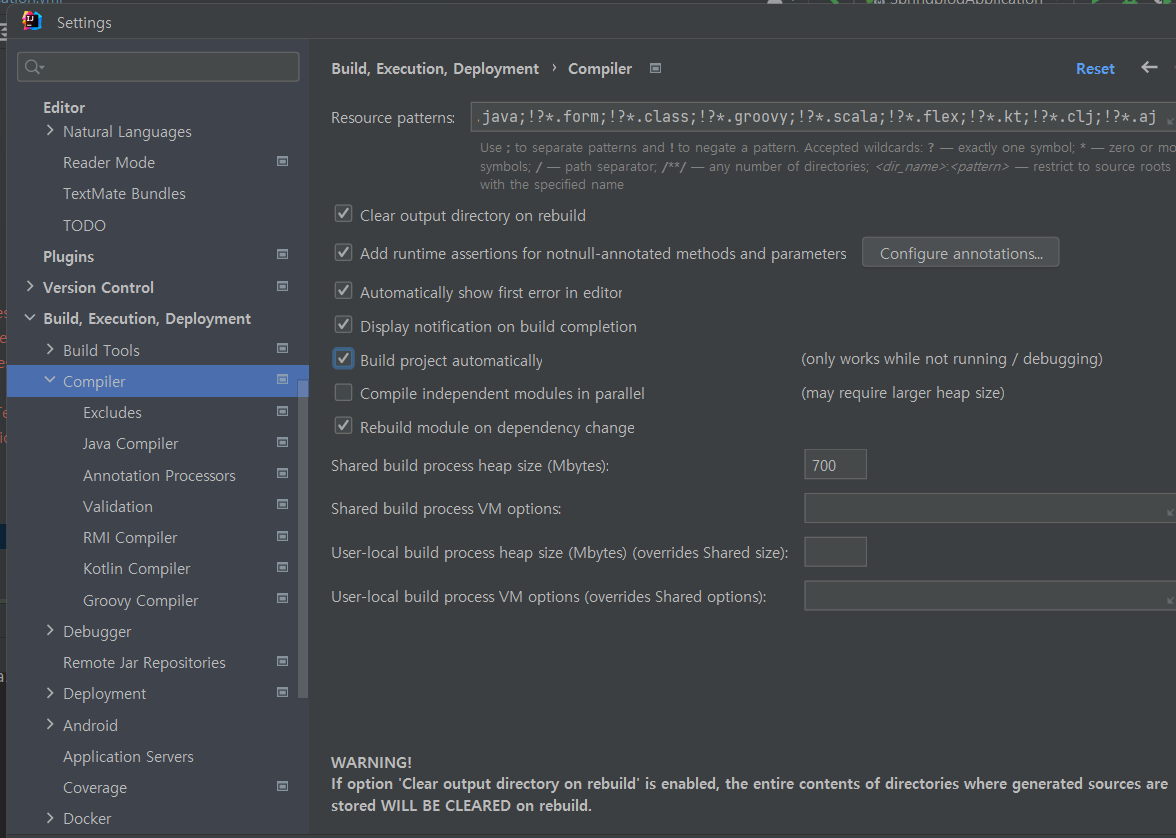Toggle Automatically show first error in editor
The image size is (1176, 838).
[343, 291]
